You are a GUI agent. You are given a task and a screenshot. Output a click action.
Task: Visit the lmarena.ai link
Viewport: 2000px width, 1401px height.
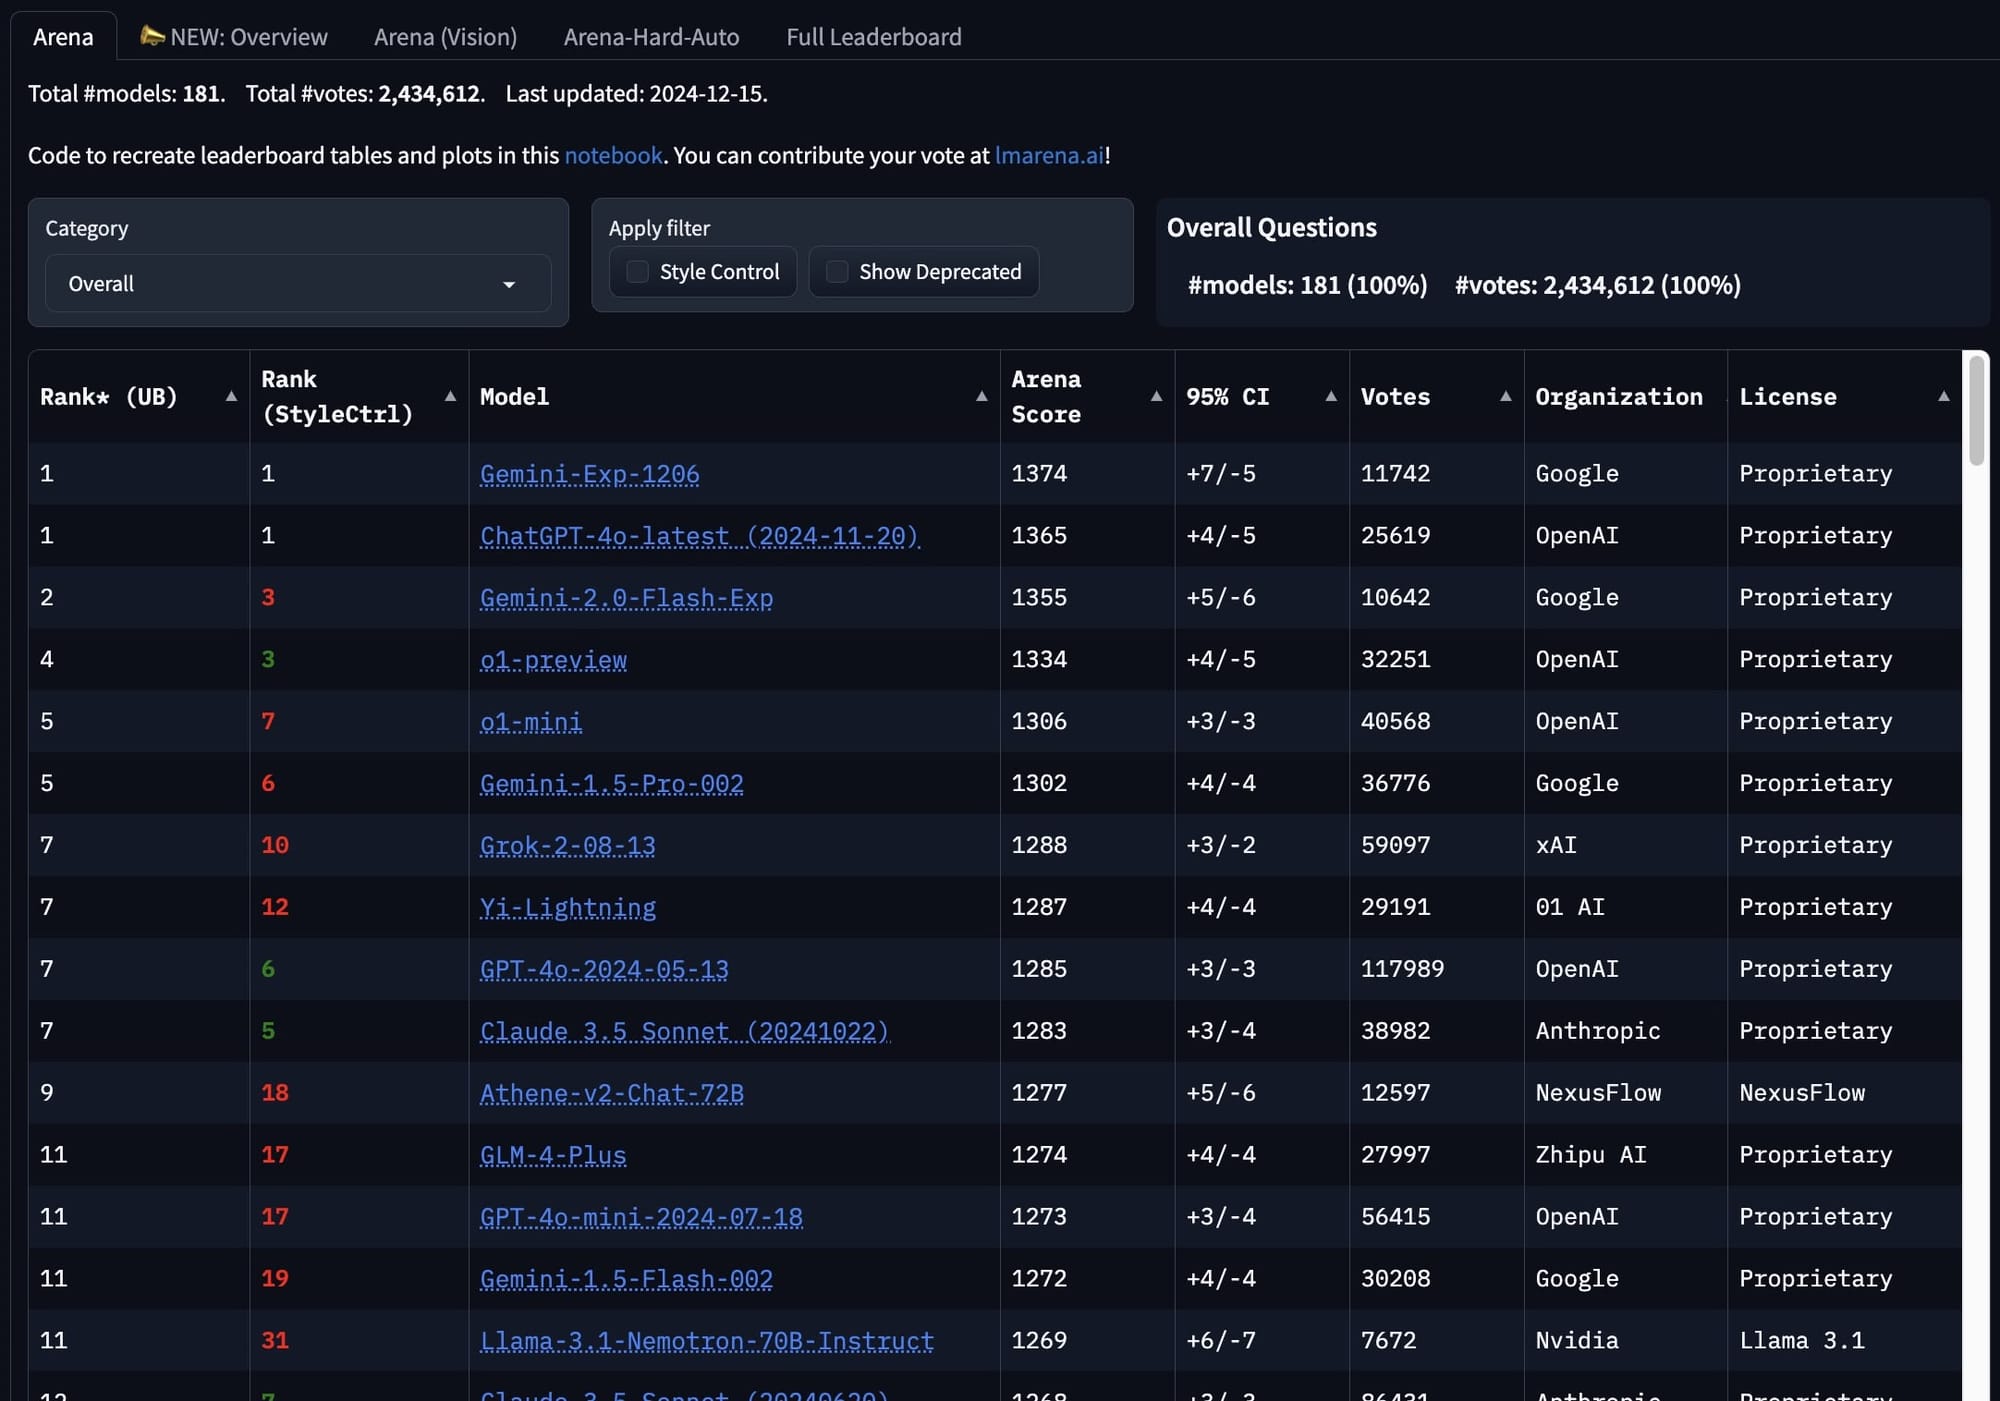(x=1049, y=155)
